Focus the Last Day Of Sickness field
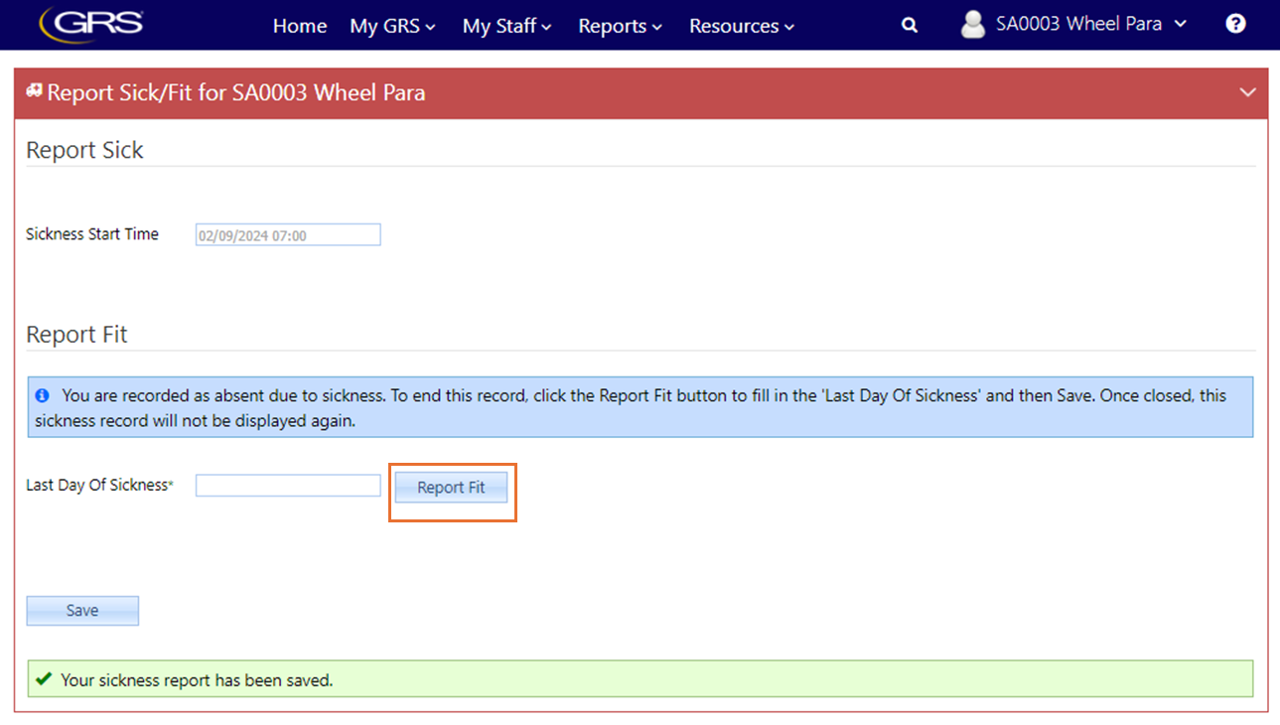Viewport: 1280px width, 725px height. 288,485
